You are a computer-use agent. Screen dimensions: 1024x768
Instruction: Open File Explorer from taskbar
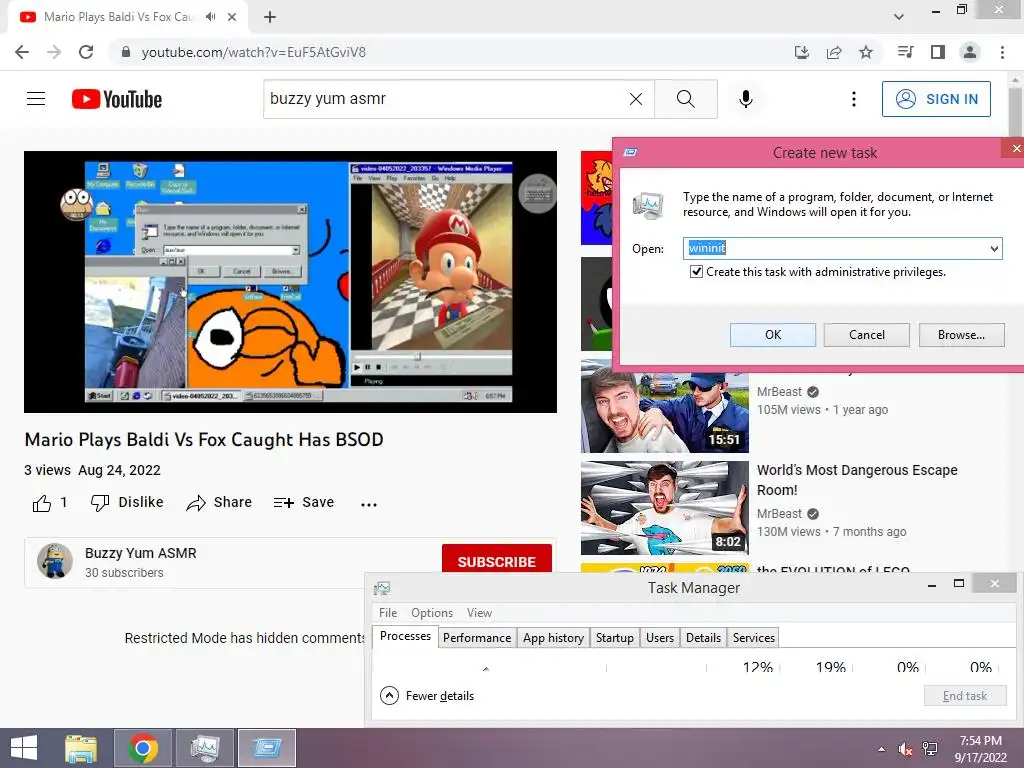81,748
